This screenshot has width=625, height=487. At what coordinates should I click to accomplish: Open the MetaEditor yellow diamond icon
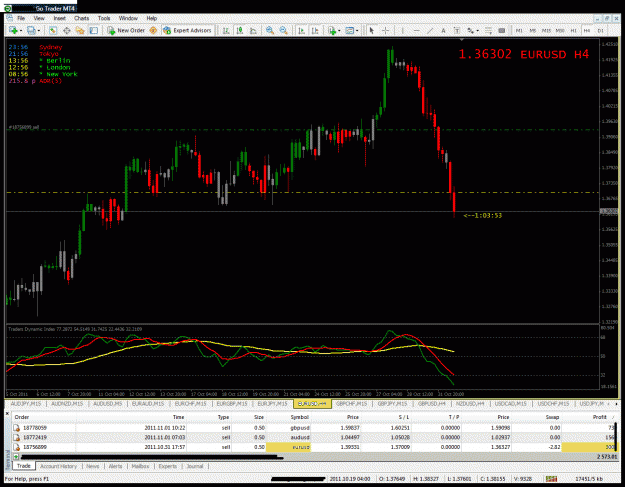(153, 30)
